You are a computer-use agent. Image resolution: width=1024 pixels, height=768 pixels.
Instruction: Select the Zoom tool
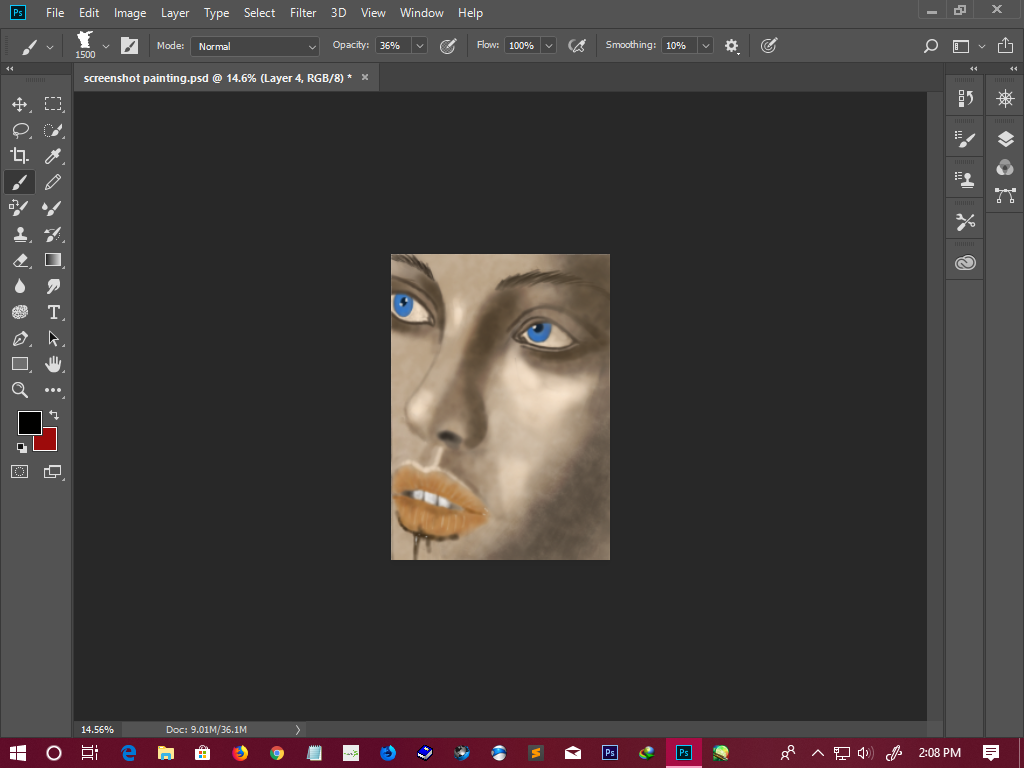point(20,390)
